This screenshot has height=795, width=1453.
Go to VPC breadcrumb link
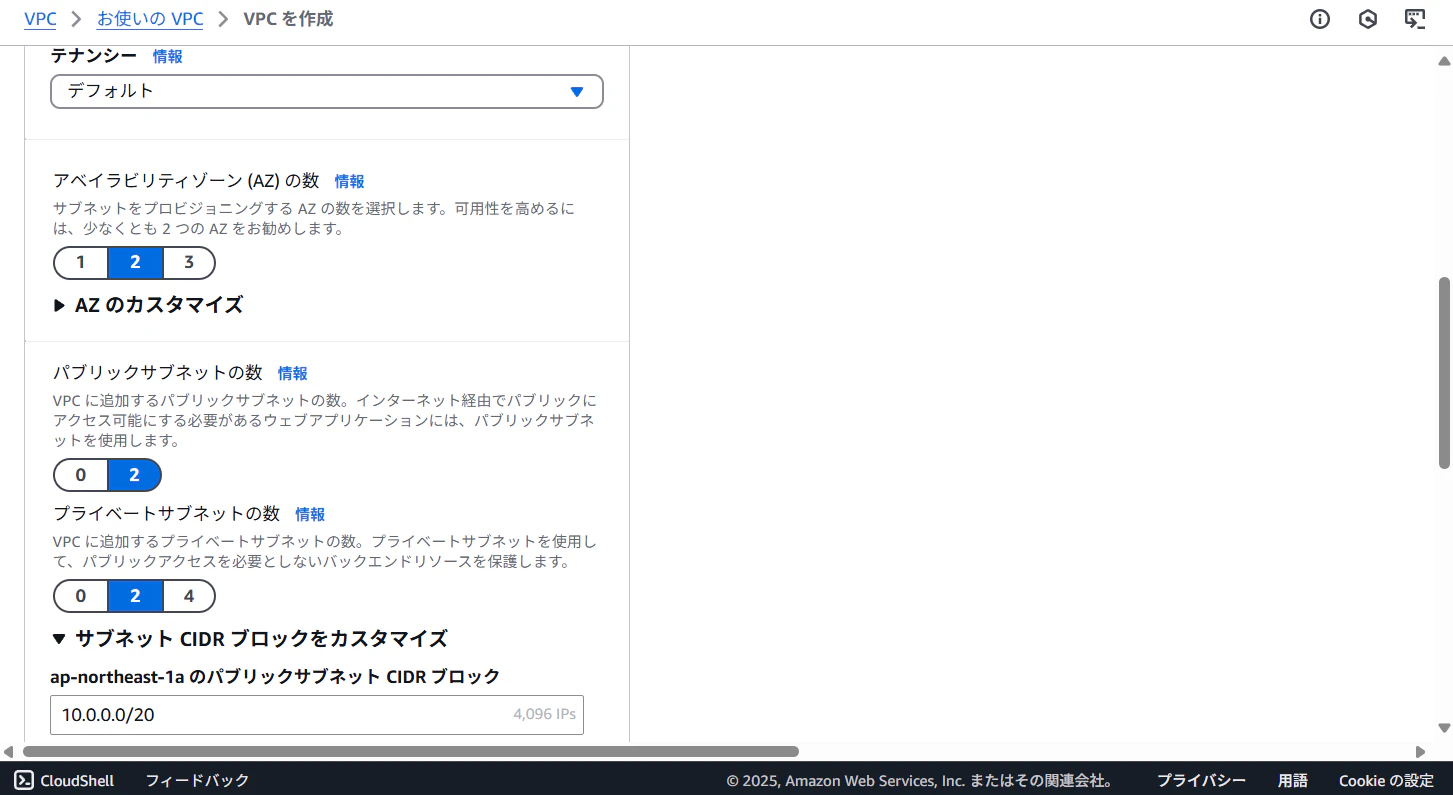(x=40, y=19)
